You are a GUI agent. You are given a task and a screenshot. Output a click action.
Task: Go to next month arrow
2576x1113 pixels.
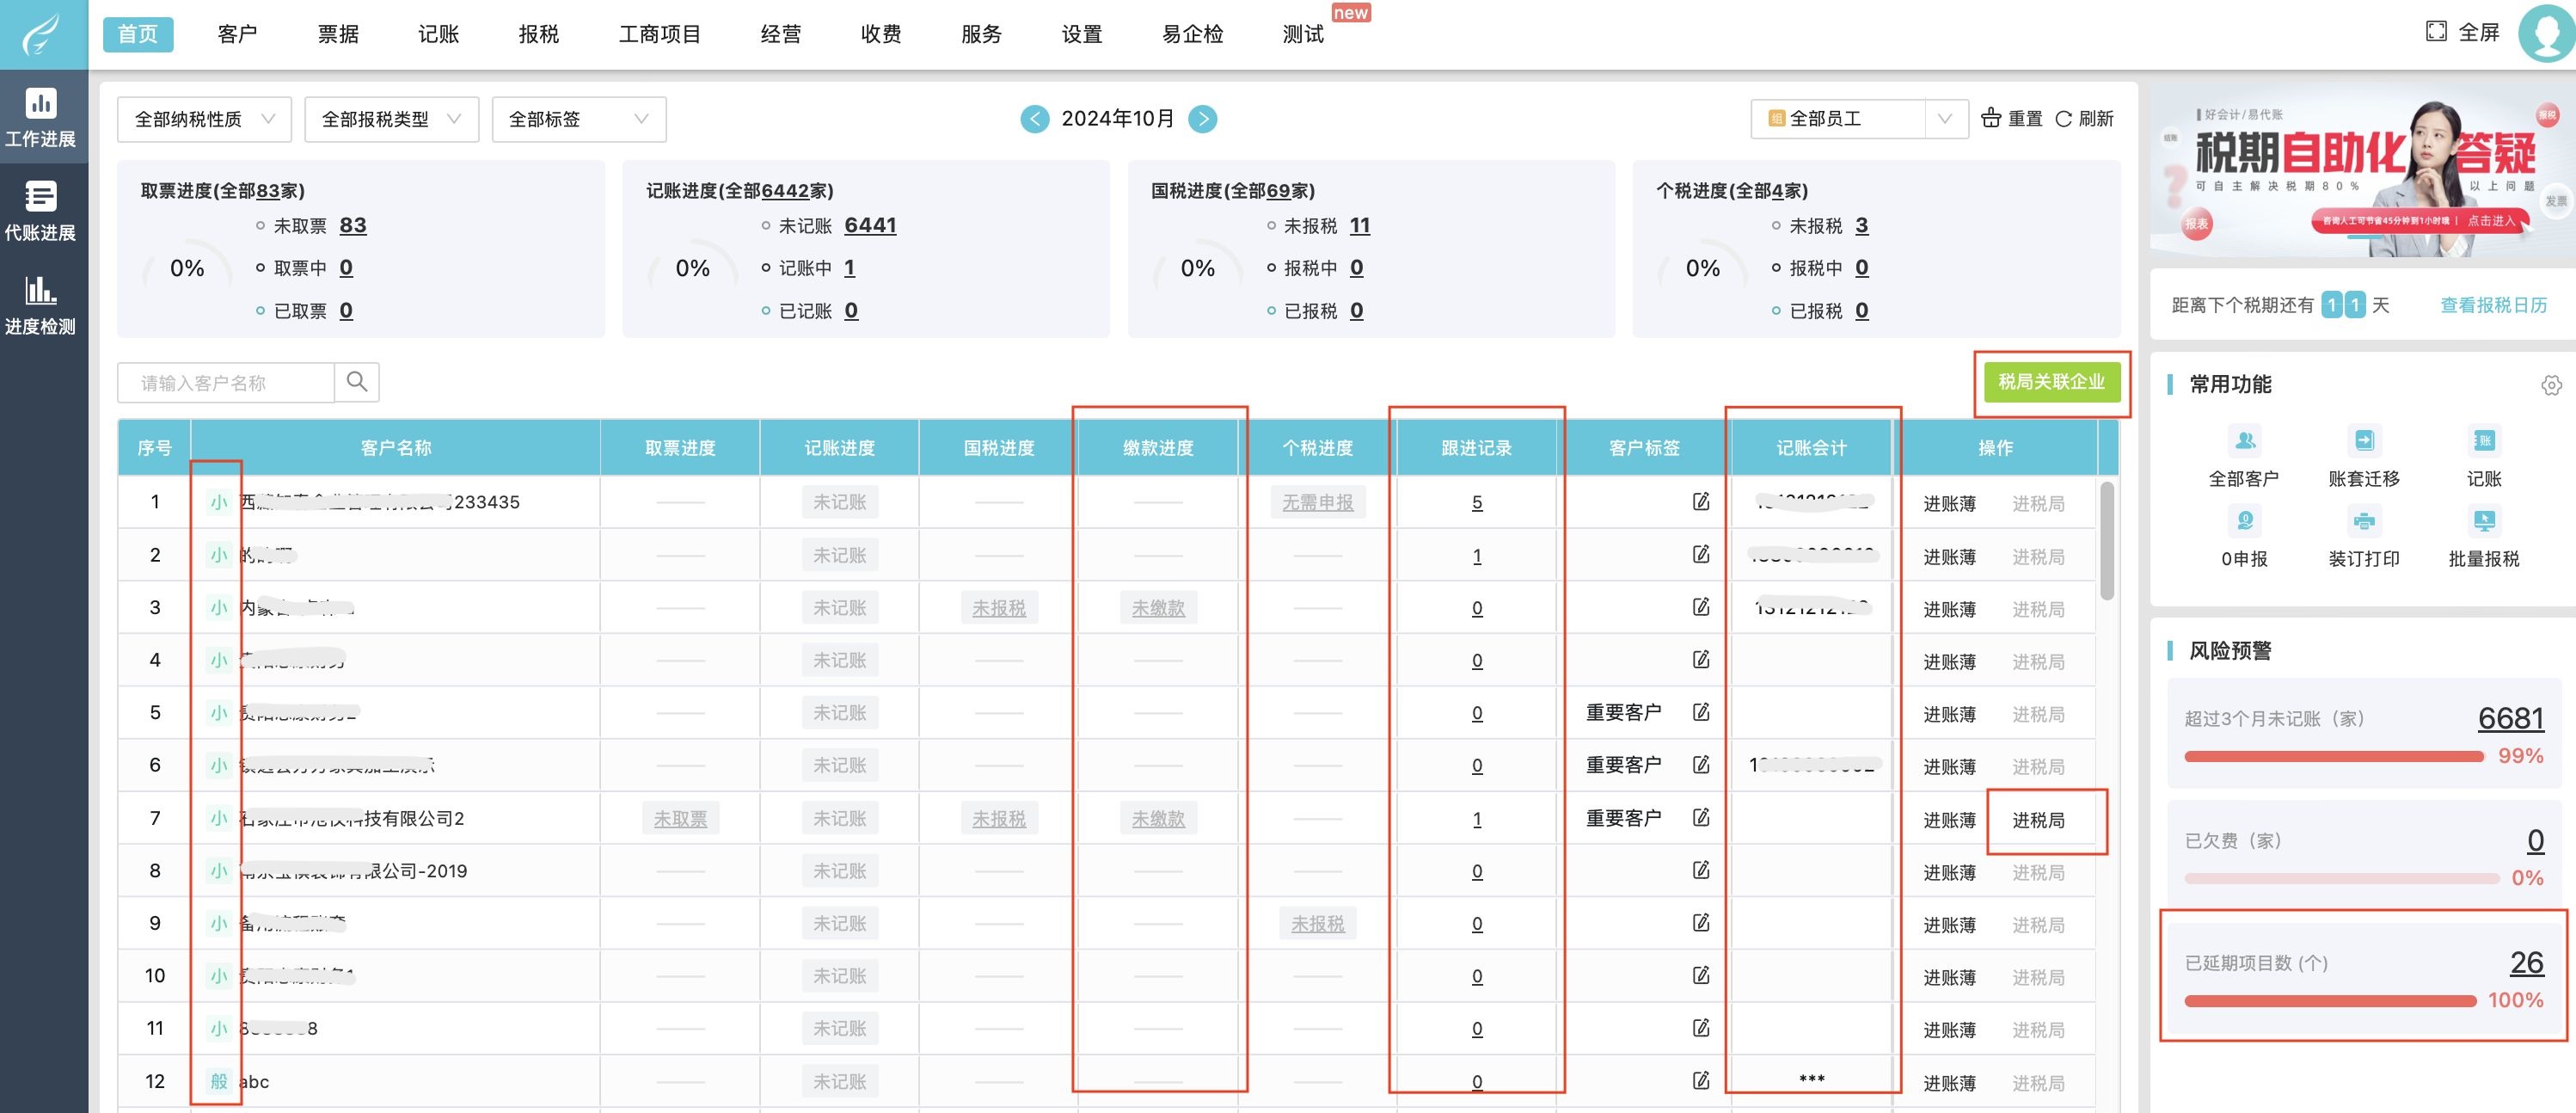(1203, 119)
